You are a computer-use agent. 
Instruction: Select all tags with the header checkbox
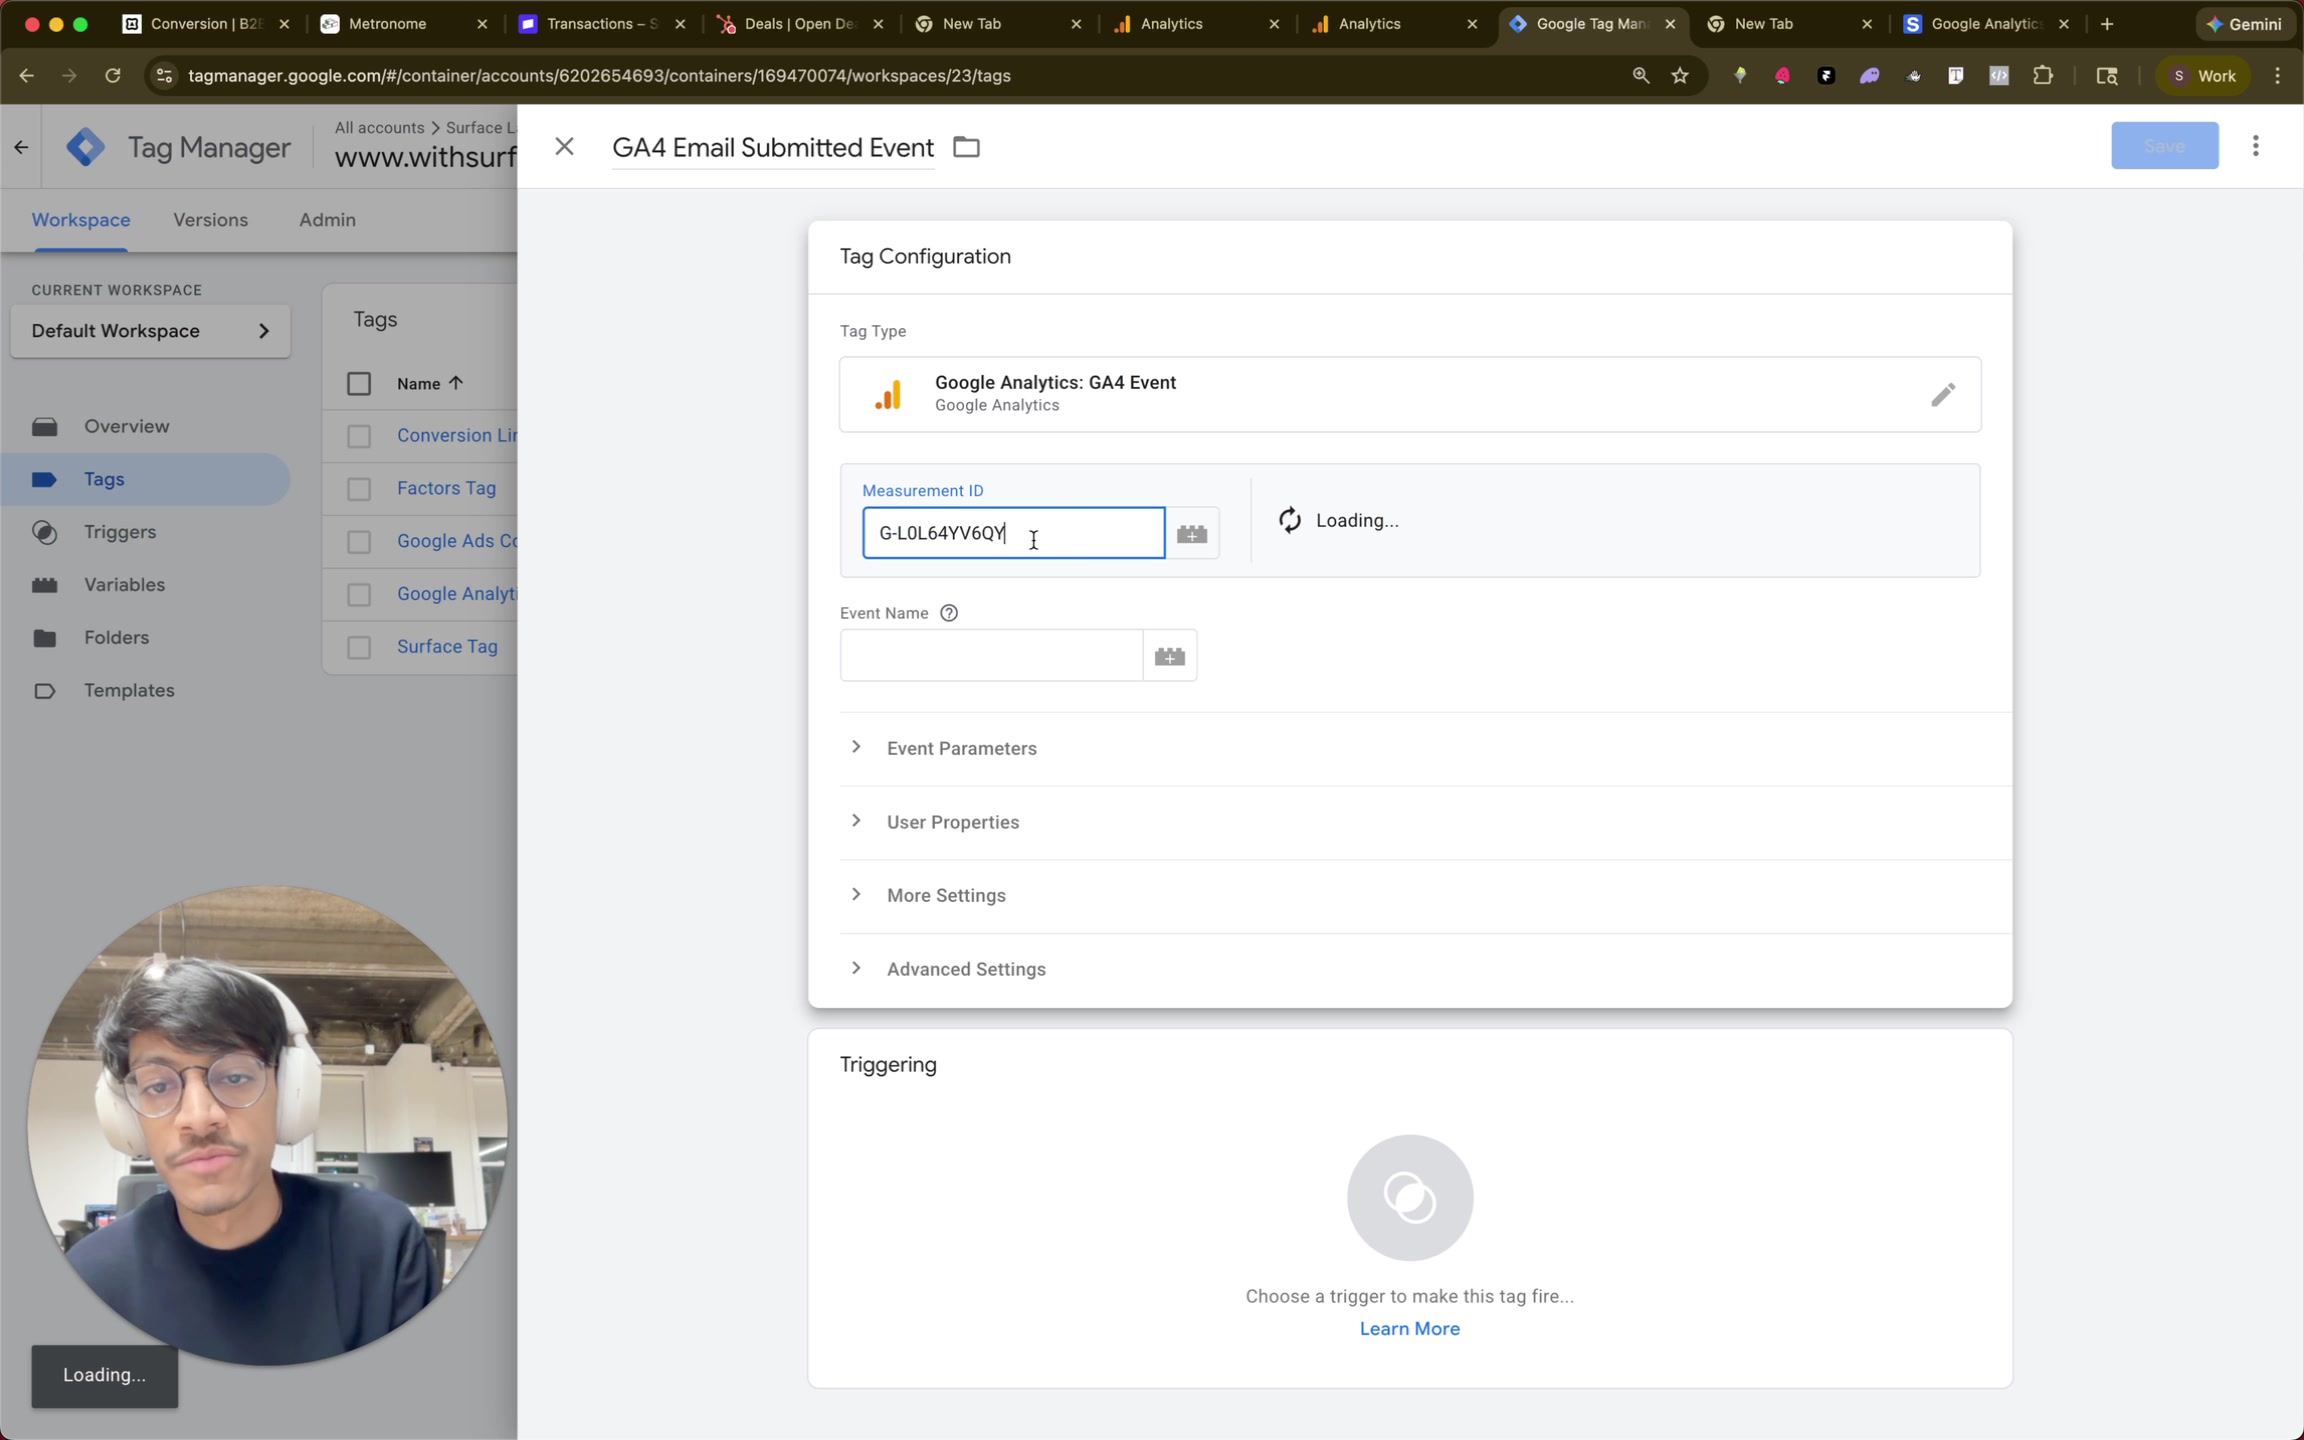click(359, 383)
